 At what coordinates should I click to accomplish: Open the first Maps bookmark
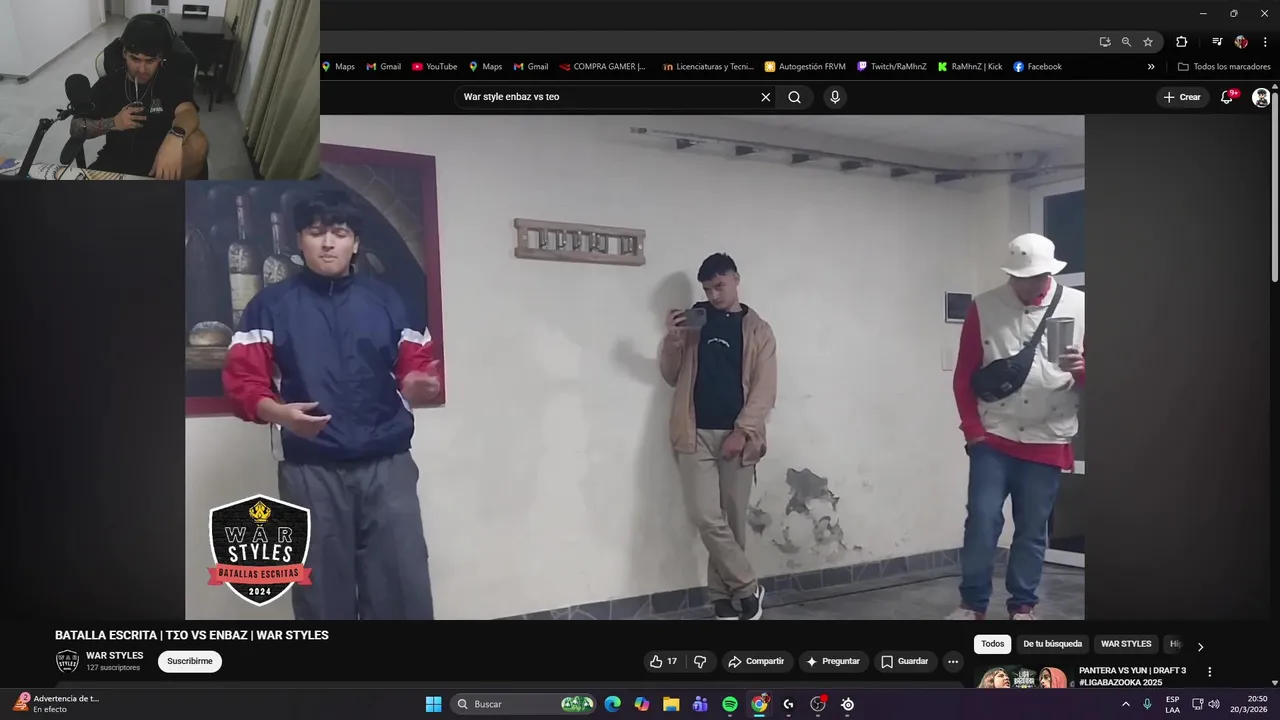click(x=338, y=67)
